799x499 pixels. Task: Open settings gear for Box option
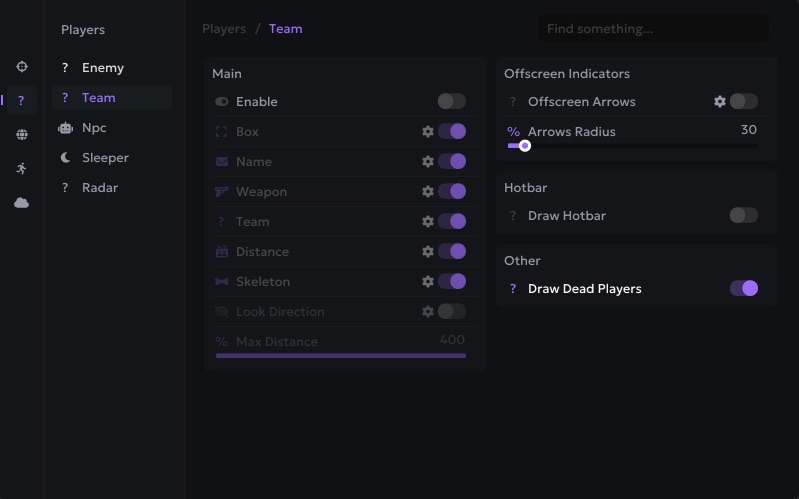pos(428,132)
